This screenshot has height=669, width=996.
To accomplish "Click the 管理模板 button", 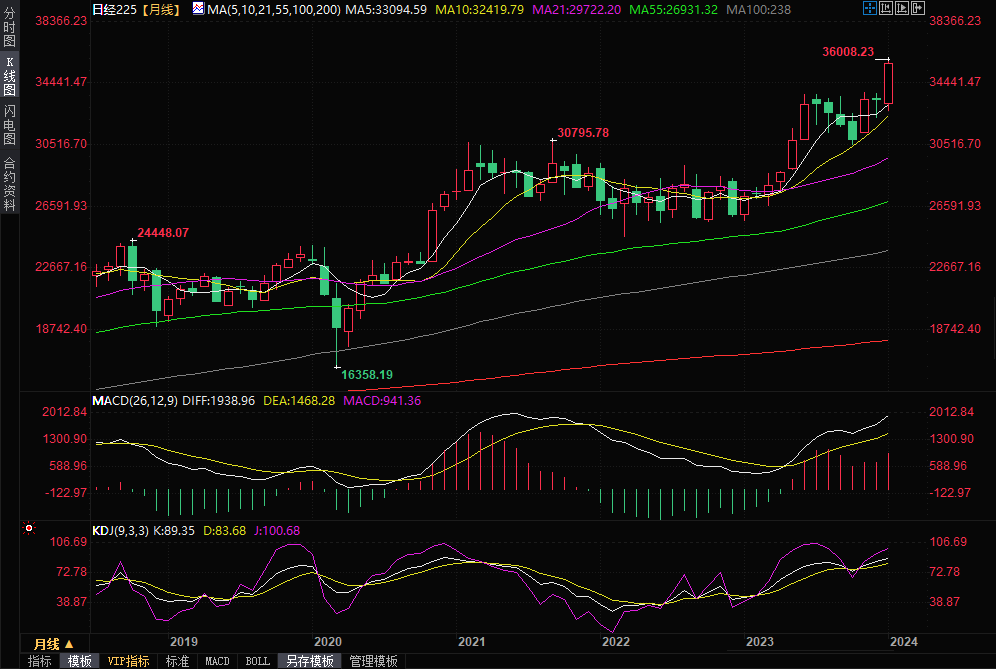I will 372,661.
